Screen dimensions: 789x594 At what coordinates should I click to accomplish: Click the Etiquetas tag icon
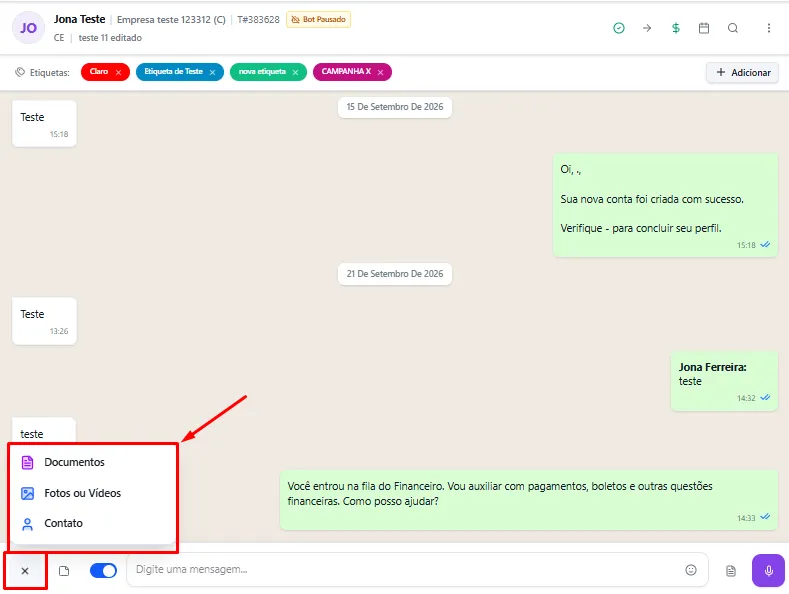(x=20, y=72)
